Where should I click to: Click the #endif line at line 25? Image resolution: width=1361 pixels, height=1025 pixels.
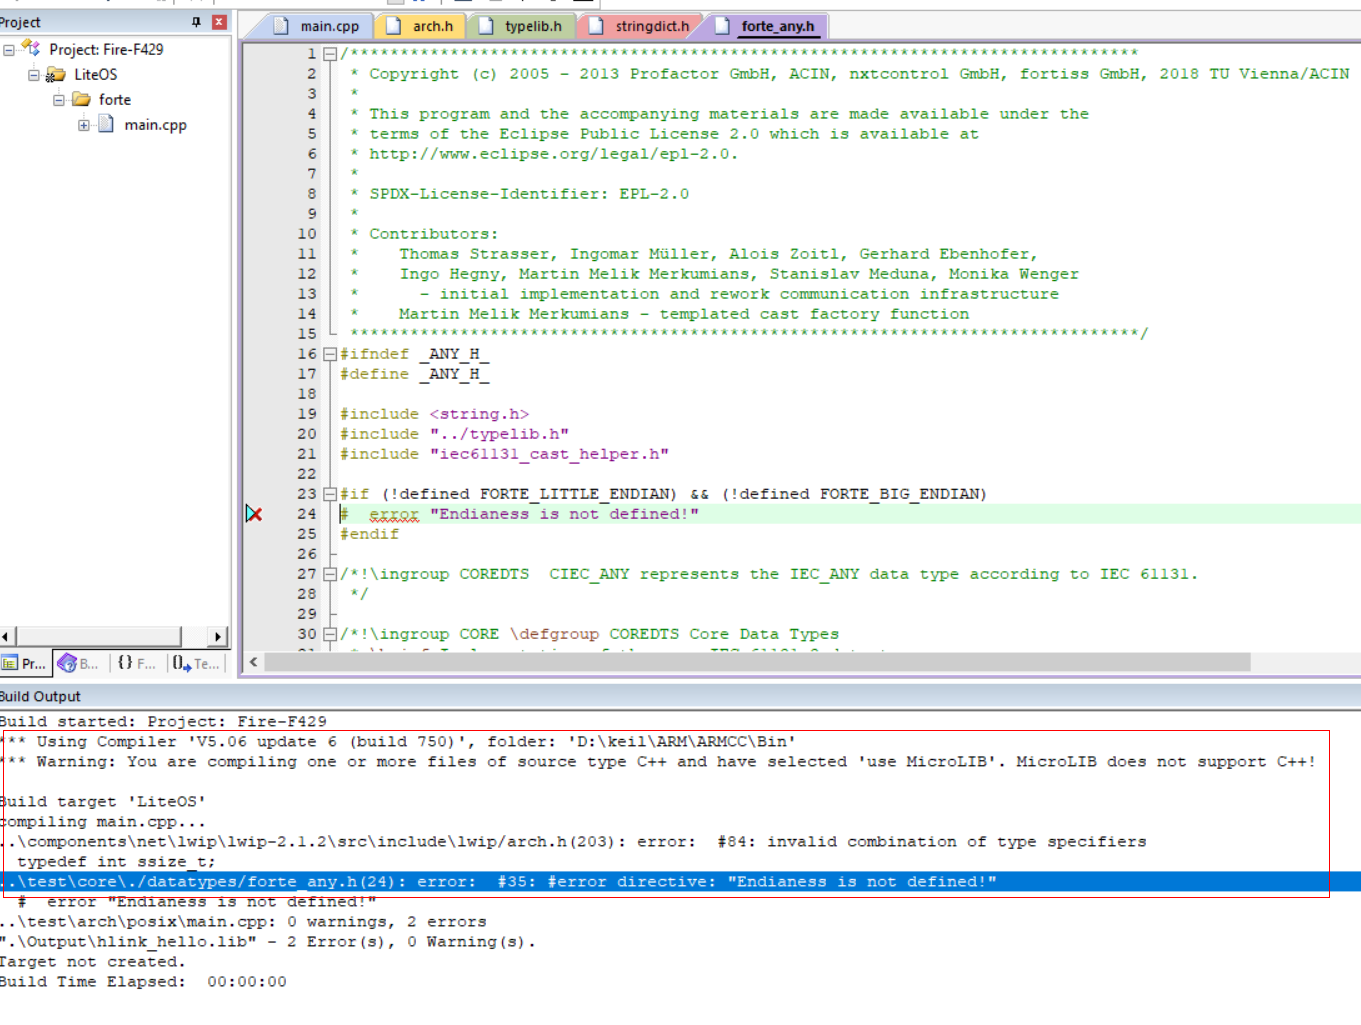(x=369, y=534)
